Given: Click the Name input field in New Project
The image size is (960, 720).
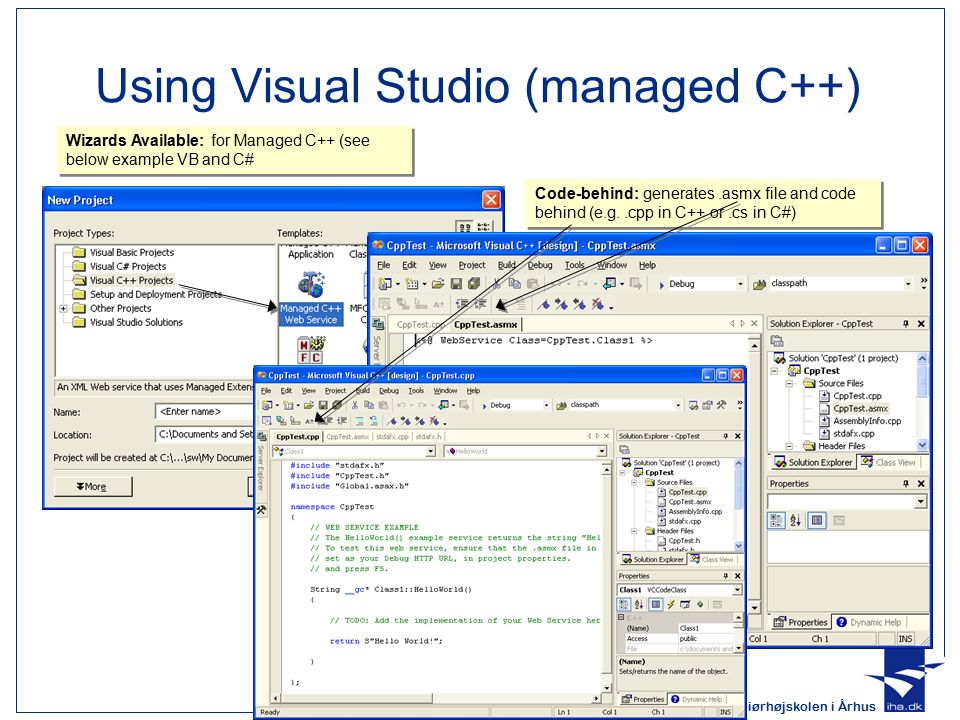Looking at the screenshot, I should click(x=205, y=411).
